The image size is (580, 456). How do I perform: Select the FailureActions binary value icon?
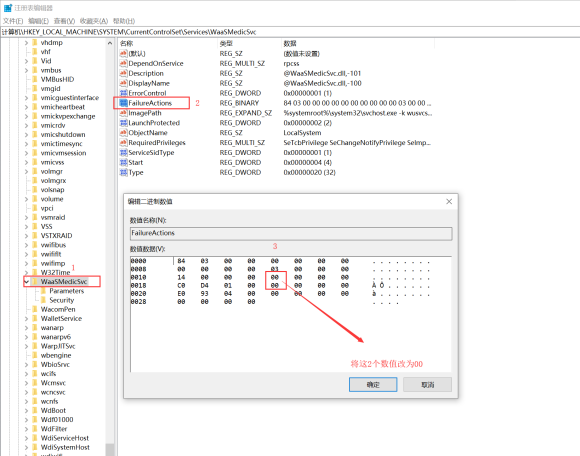(x=124, y=103)
